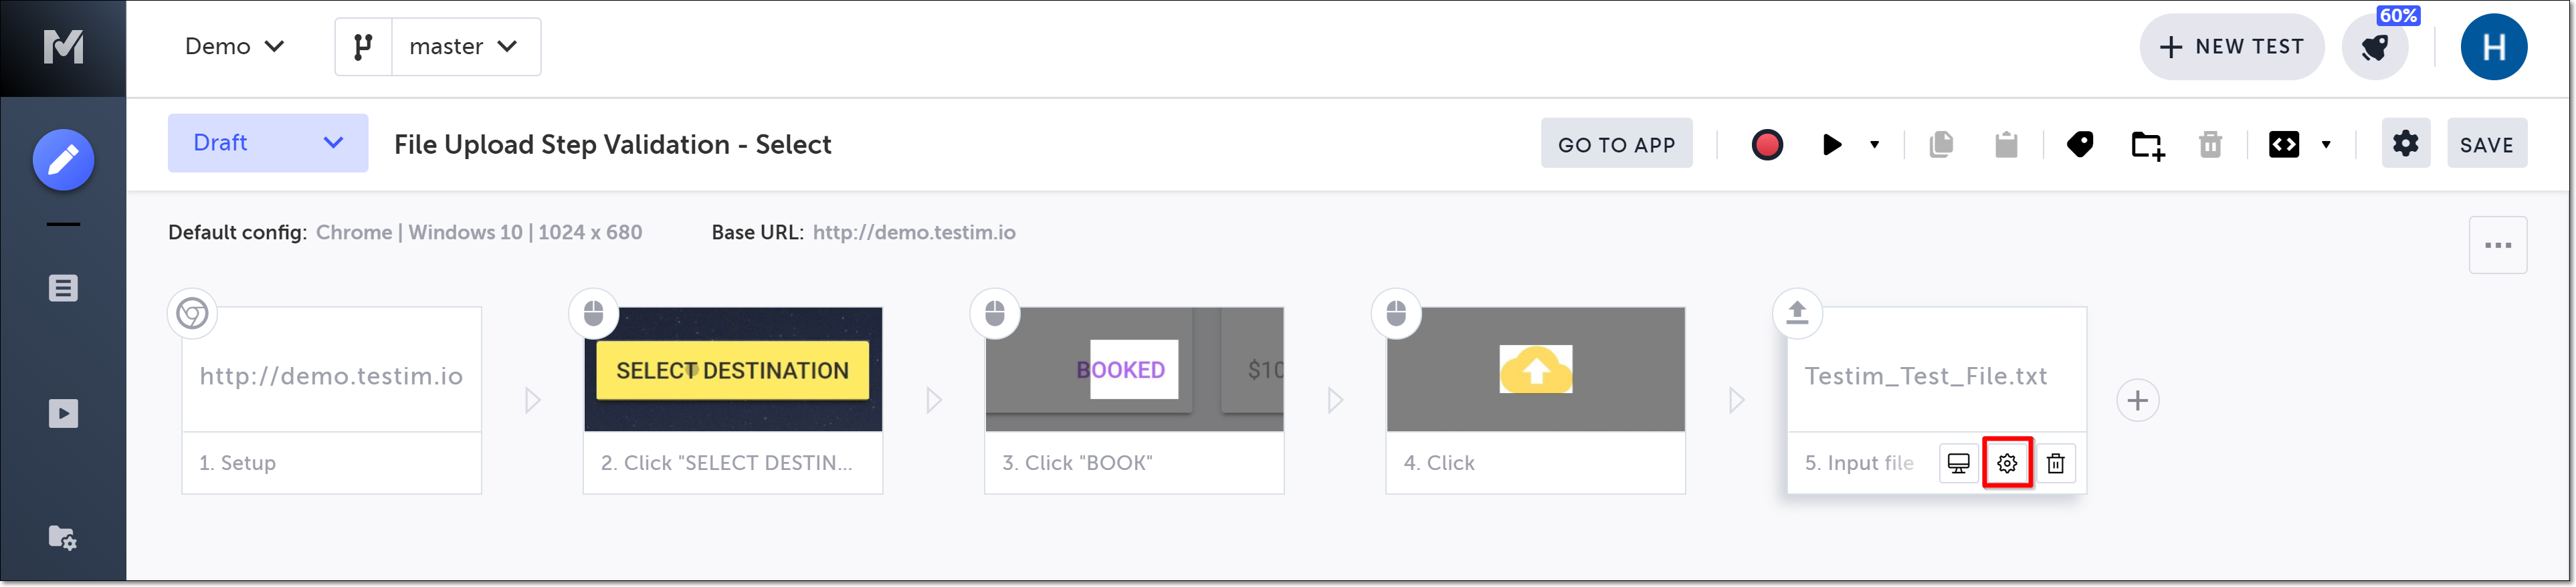
Task: Open the play options dropdown arrow
Action: coord(1875,145)
